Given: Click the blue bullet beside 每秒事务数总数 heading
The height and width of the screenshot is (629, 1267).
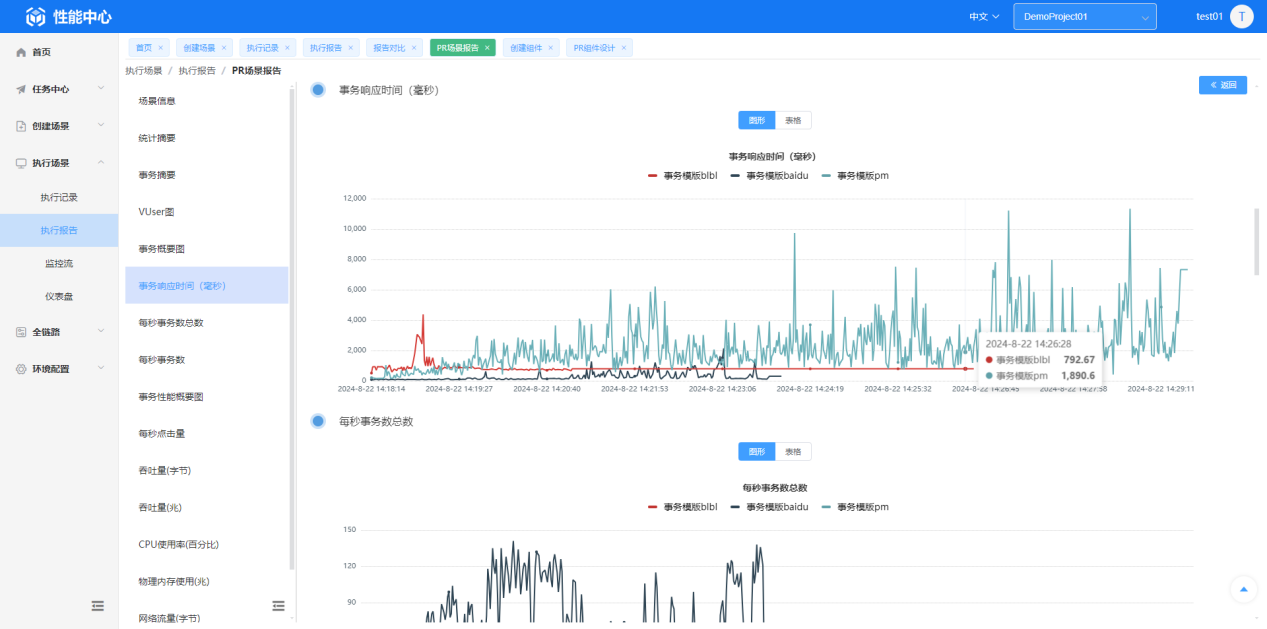Looking at the screenshot, I should pos(318,421).
